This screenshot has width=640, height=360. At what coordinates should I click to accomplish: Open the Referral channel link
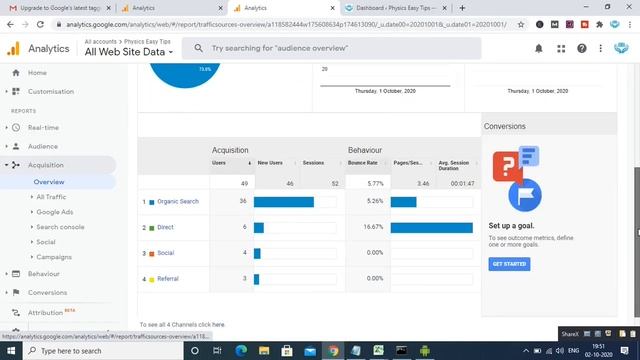click(168, 279)
